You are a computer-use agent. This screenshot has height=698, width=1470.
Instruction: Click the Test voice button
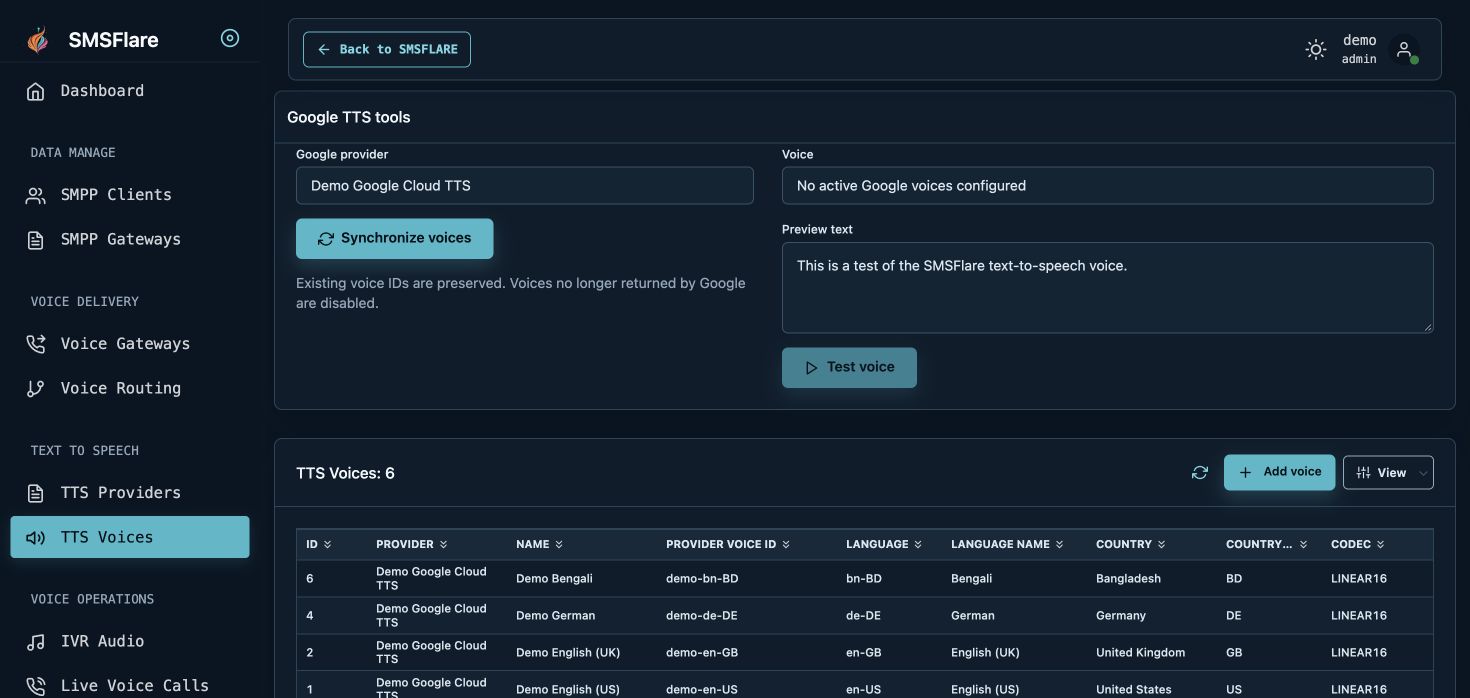pos(849,368)
